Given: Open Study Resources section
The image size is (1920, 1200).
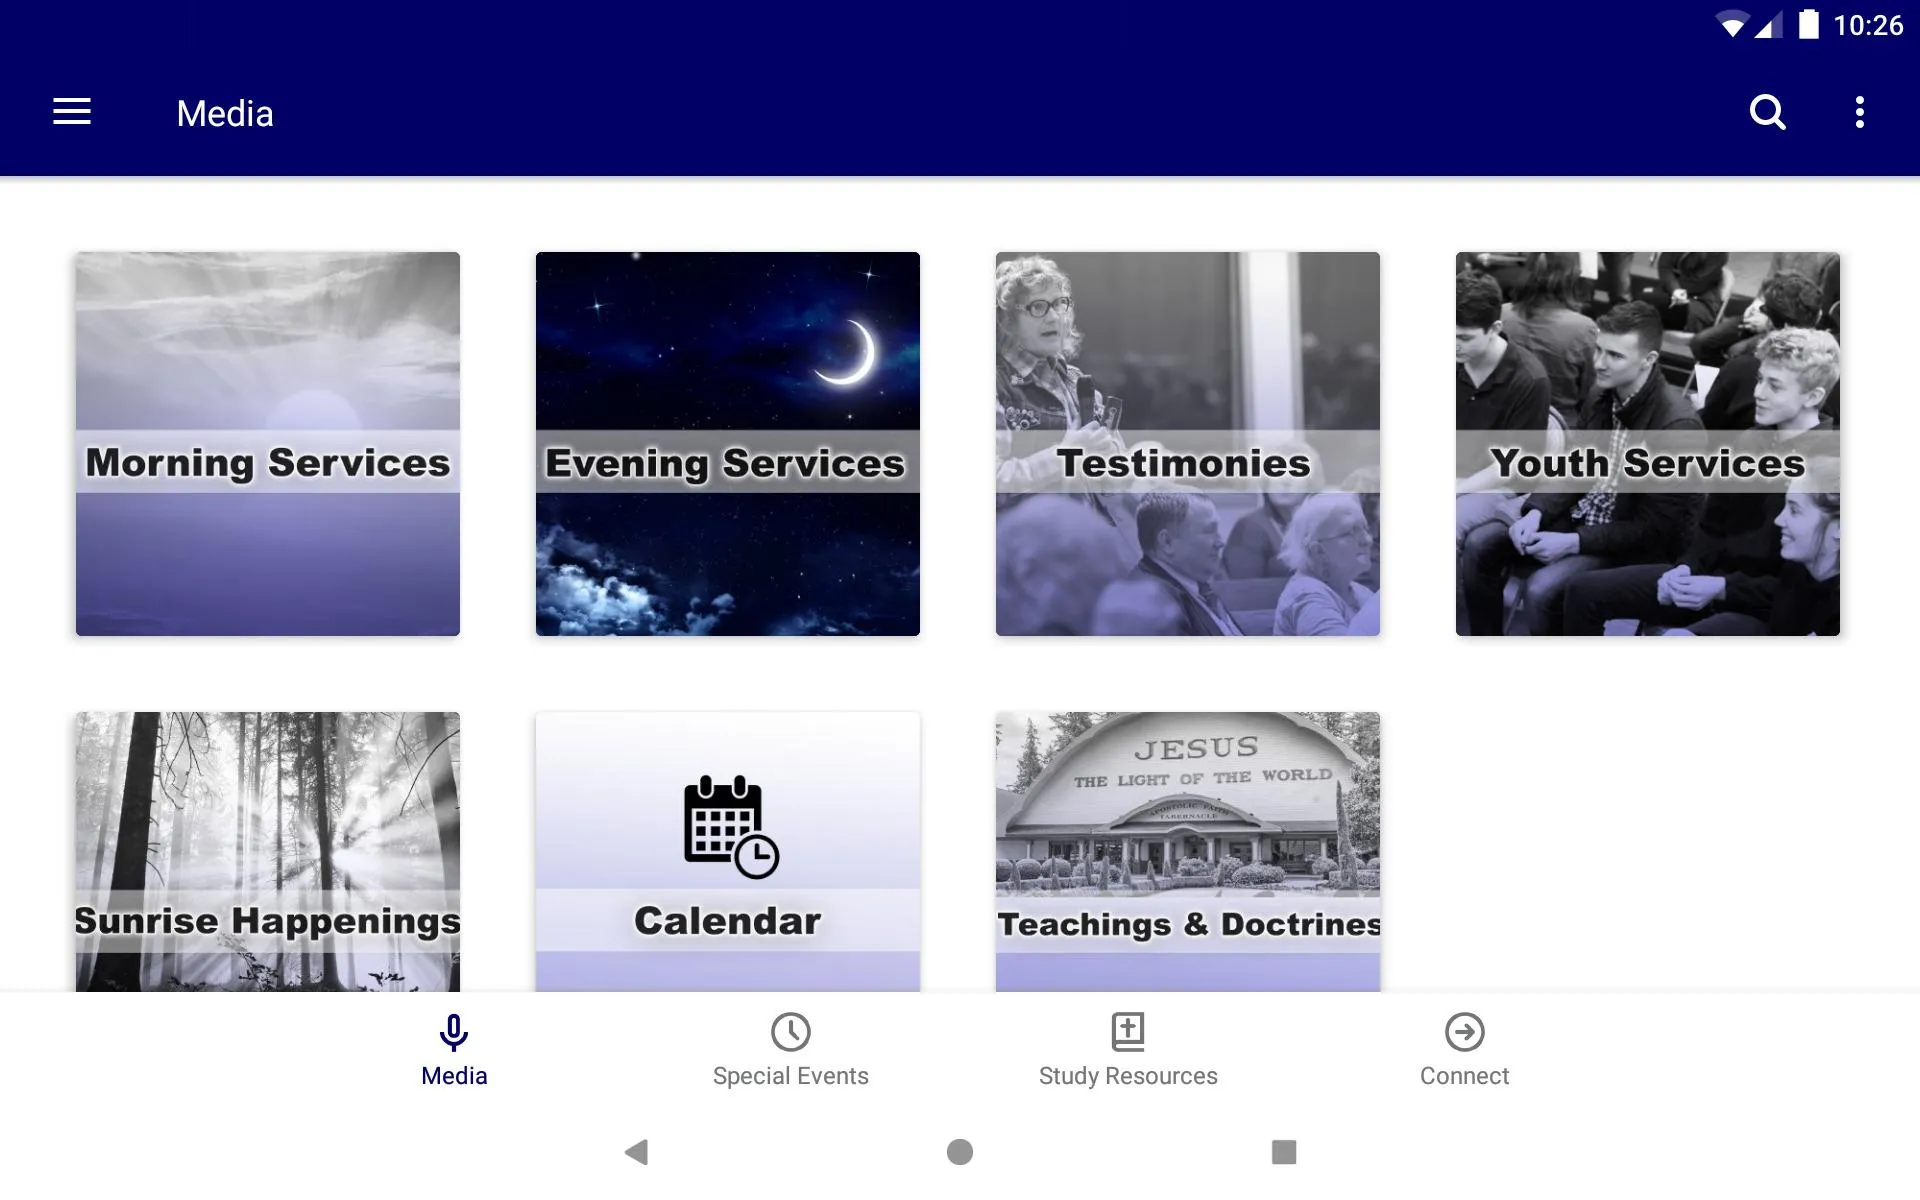Looking at the screenshot, I should (x=1127, y=1047).
